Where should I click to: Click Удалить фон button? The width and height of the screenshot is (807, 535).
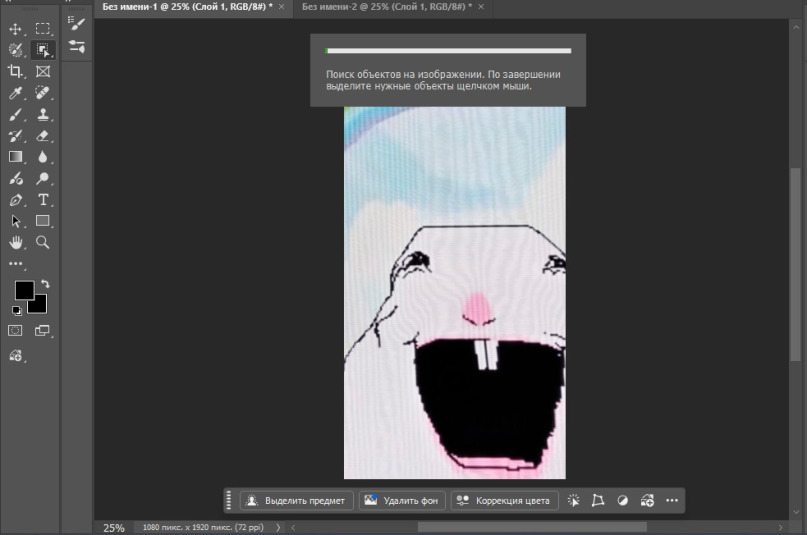point(402,501)
